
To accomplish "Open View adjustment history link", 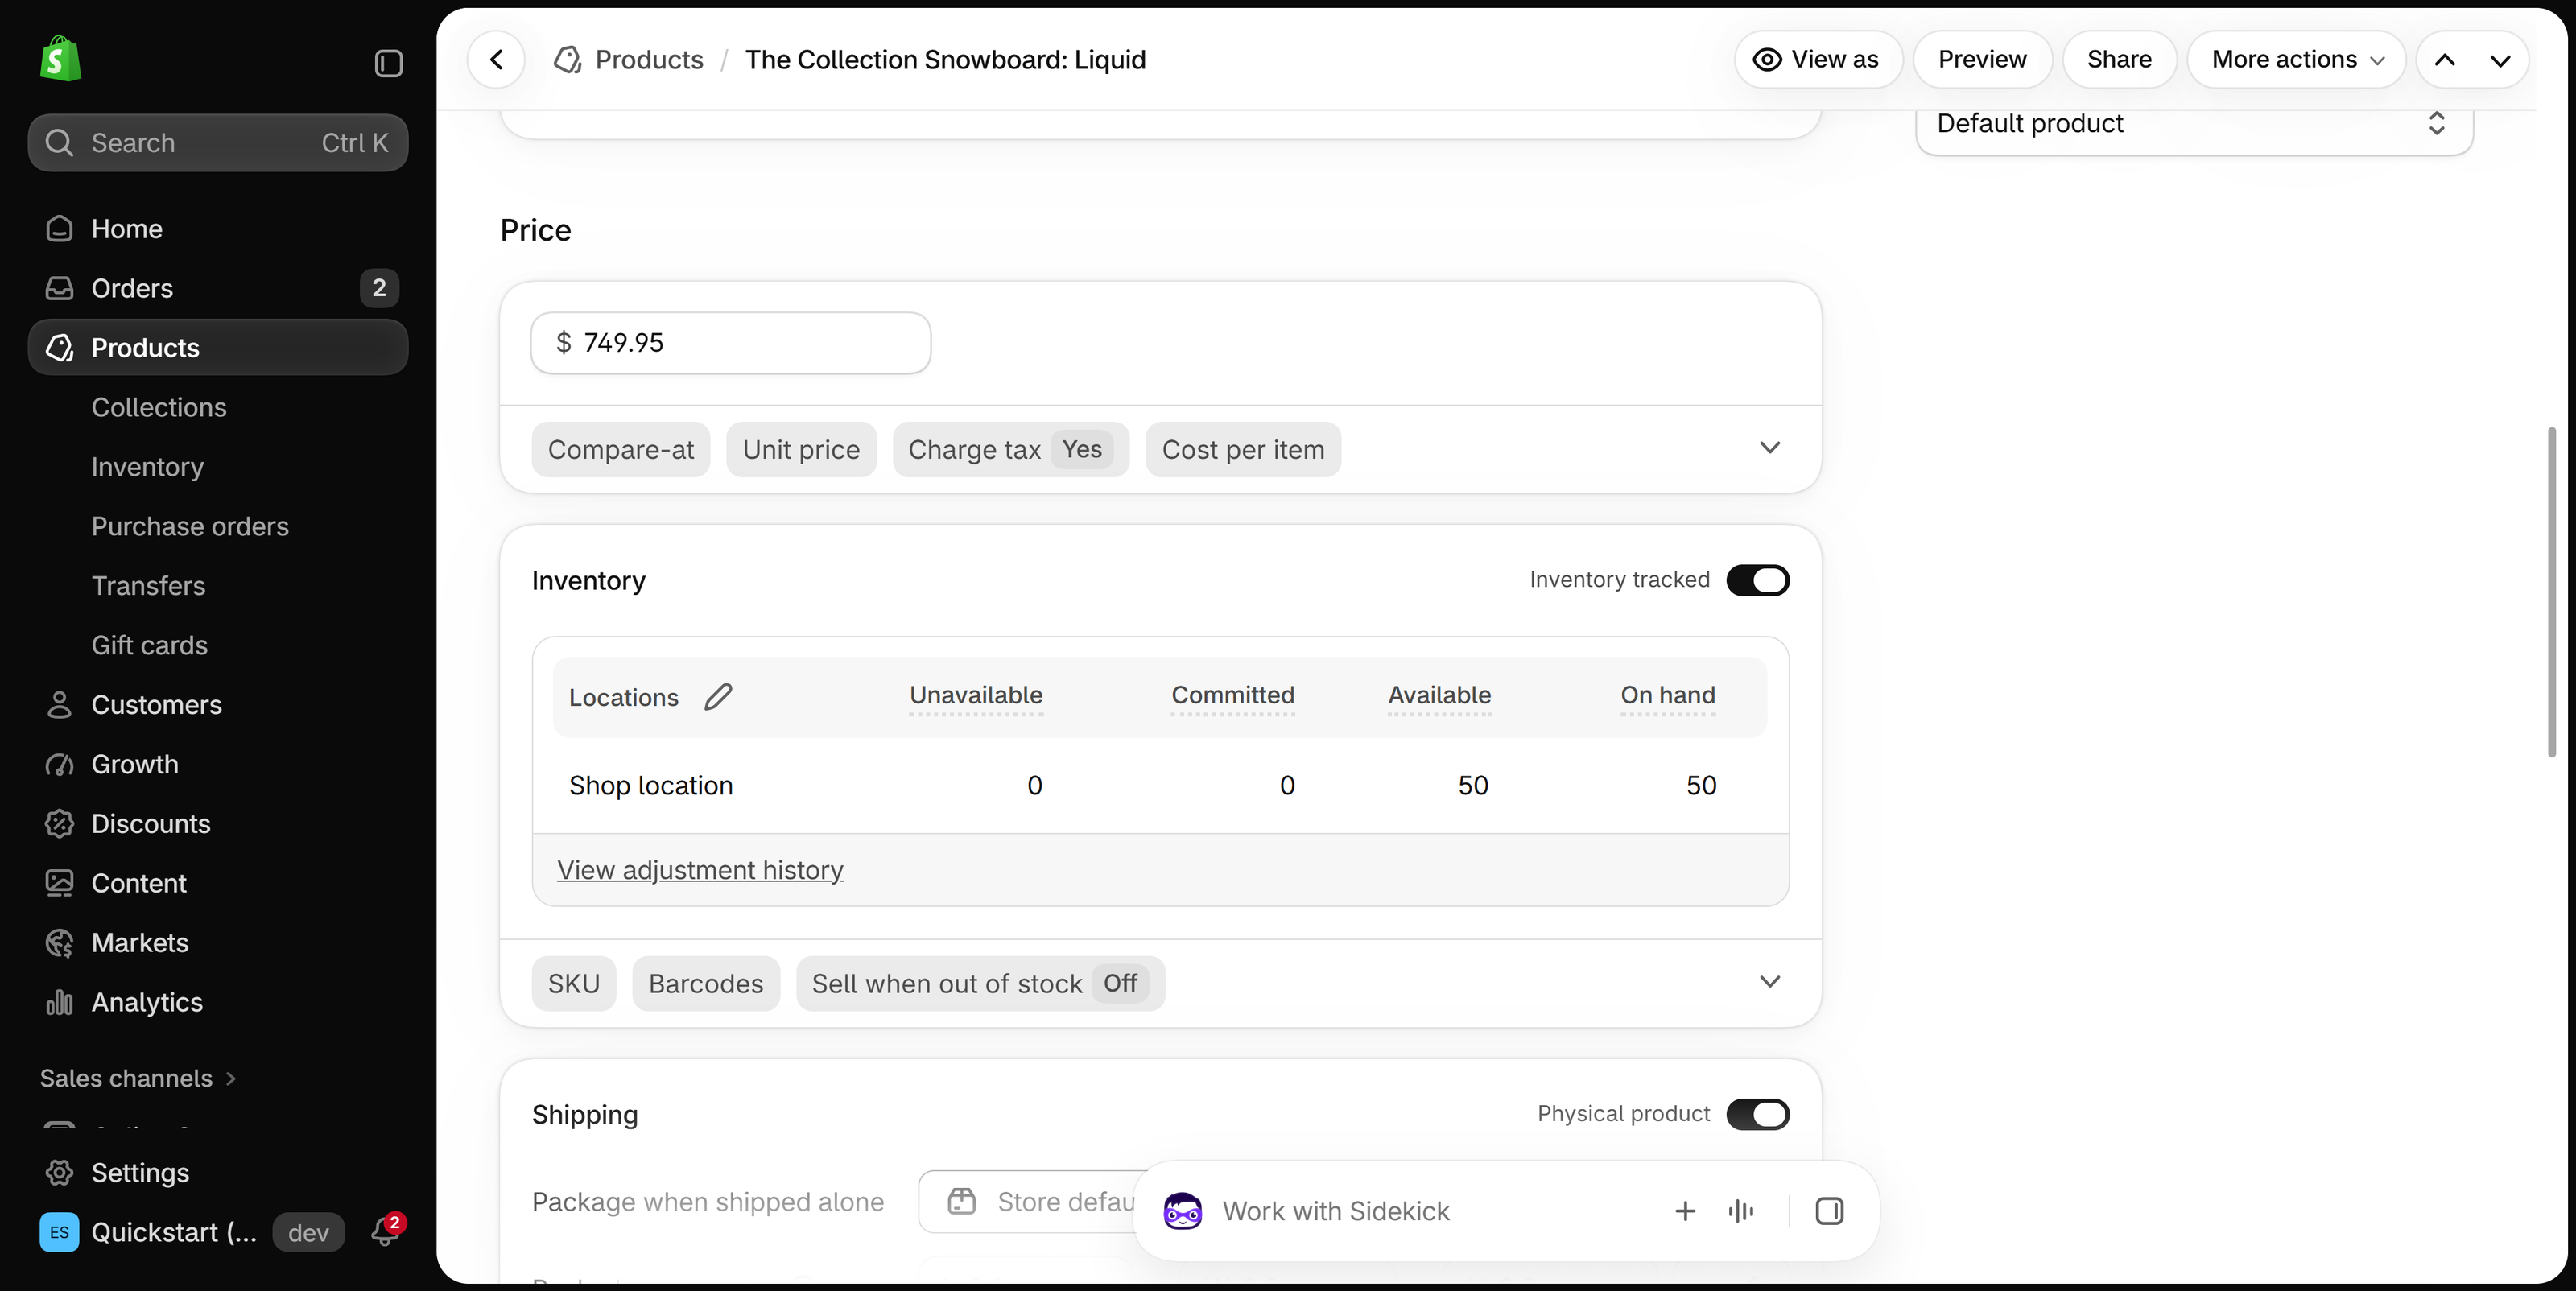I will [700, 870].
